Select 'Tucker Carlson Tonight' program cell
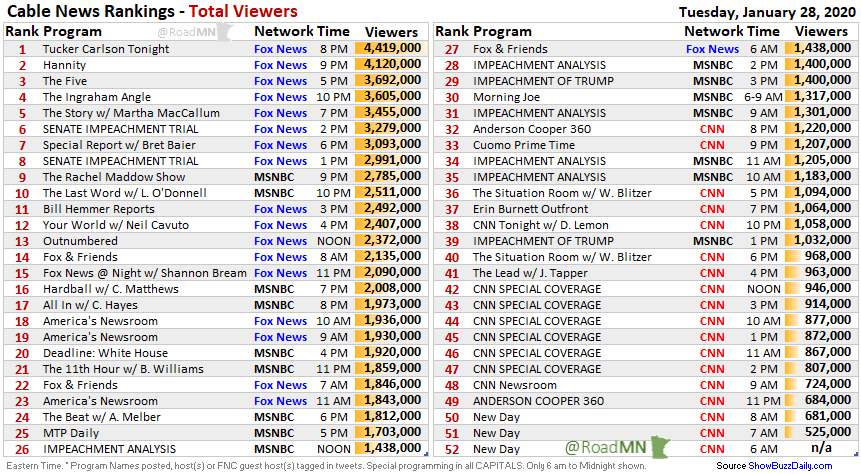Screen dimensions: 861x474 (x=106, y=49)
